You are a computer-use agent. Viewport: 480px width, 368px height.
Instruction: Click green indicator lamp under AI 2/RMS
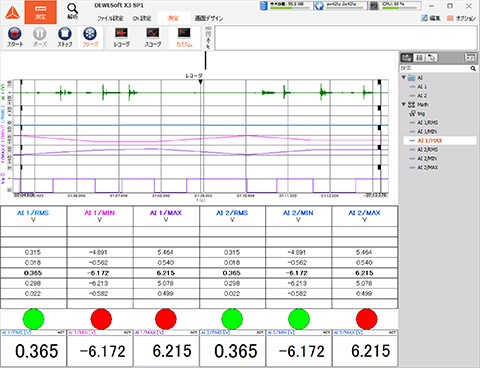pyautogui.click(x=232, y=319)
